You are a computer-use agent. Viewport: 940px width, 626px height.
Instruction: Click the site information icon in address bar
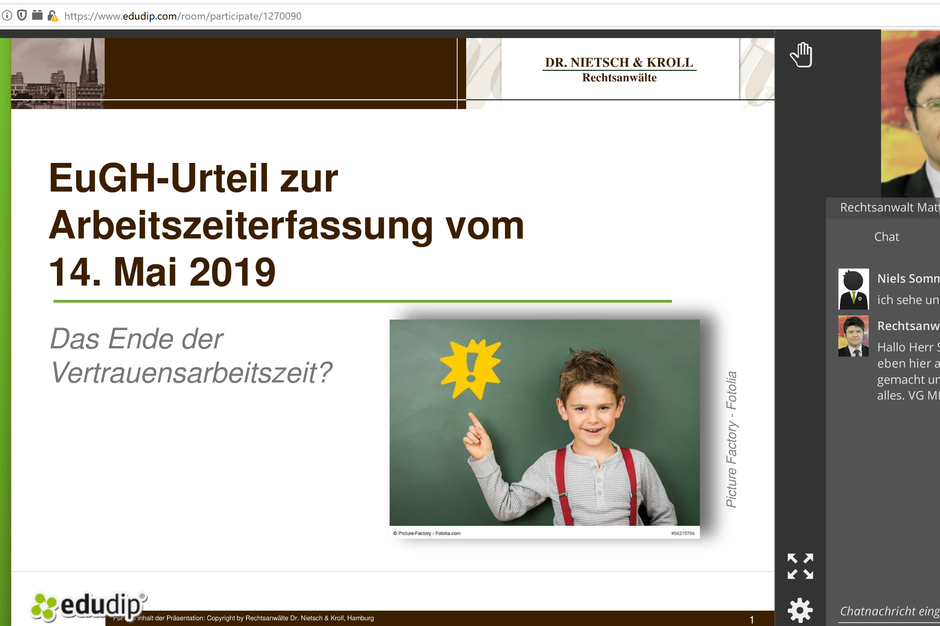click(7, 16)
